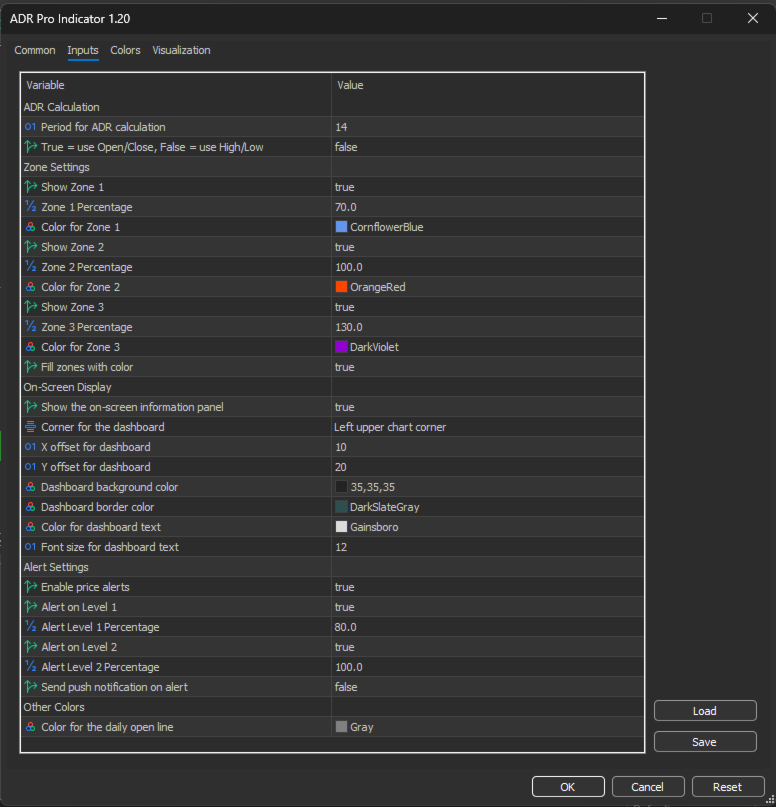Click the fraction icon beside Alert Level 1 Percentage

[x=31, y=627]
